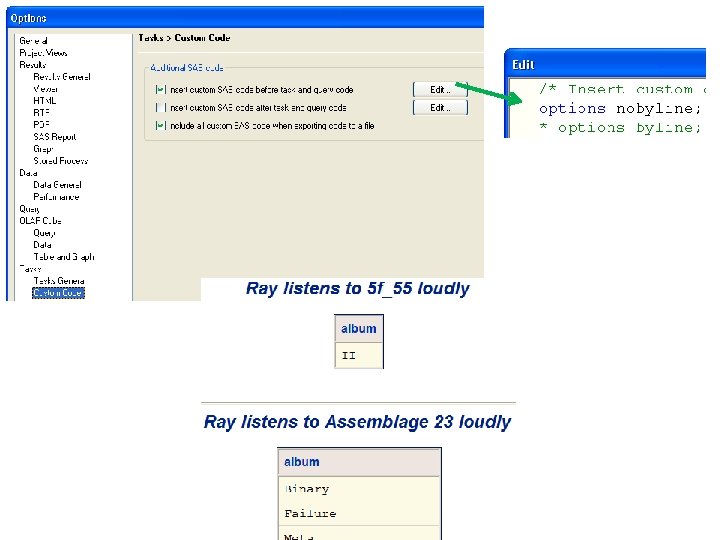Click 'Insert custom' comment line in Edit window
The width and height of the screenshot is (720, 540).
[x=622, y=89]
